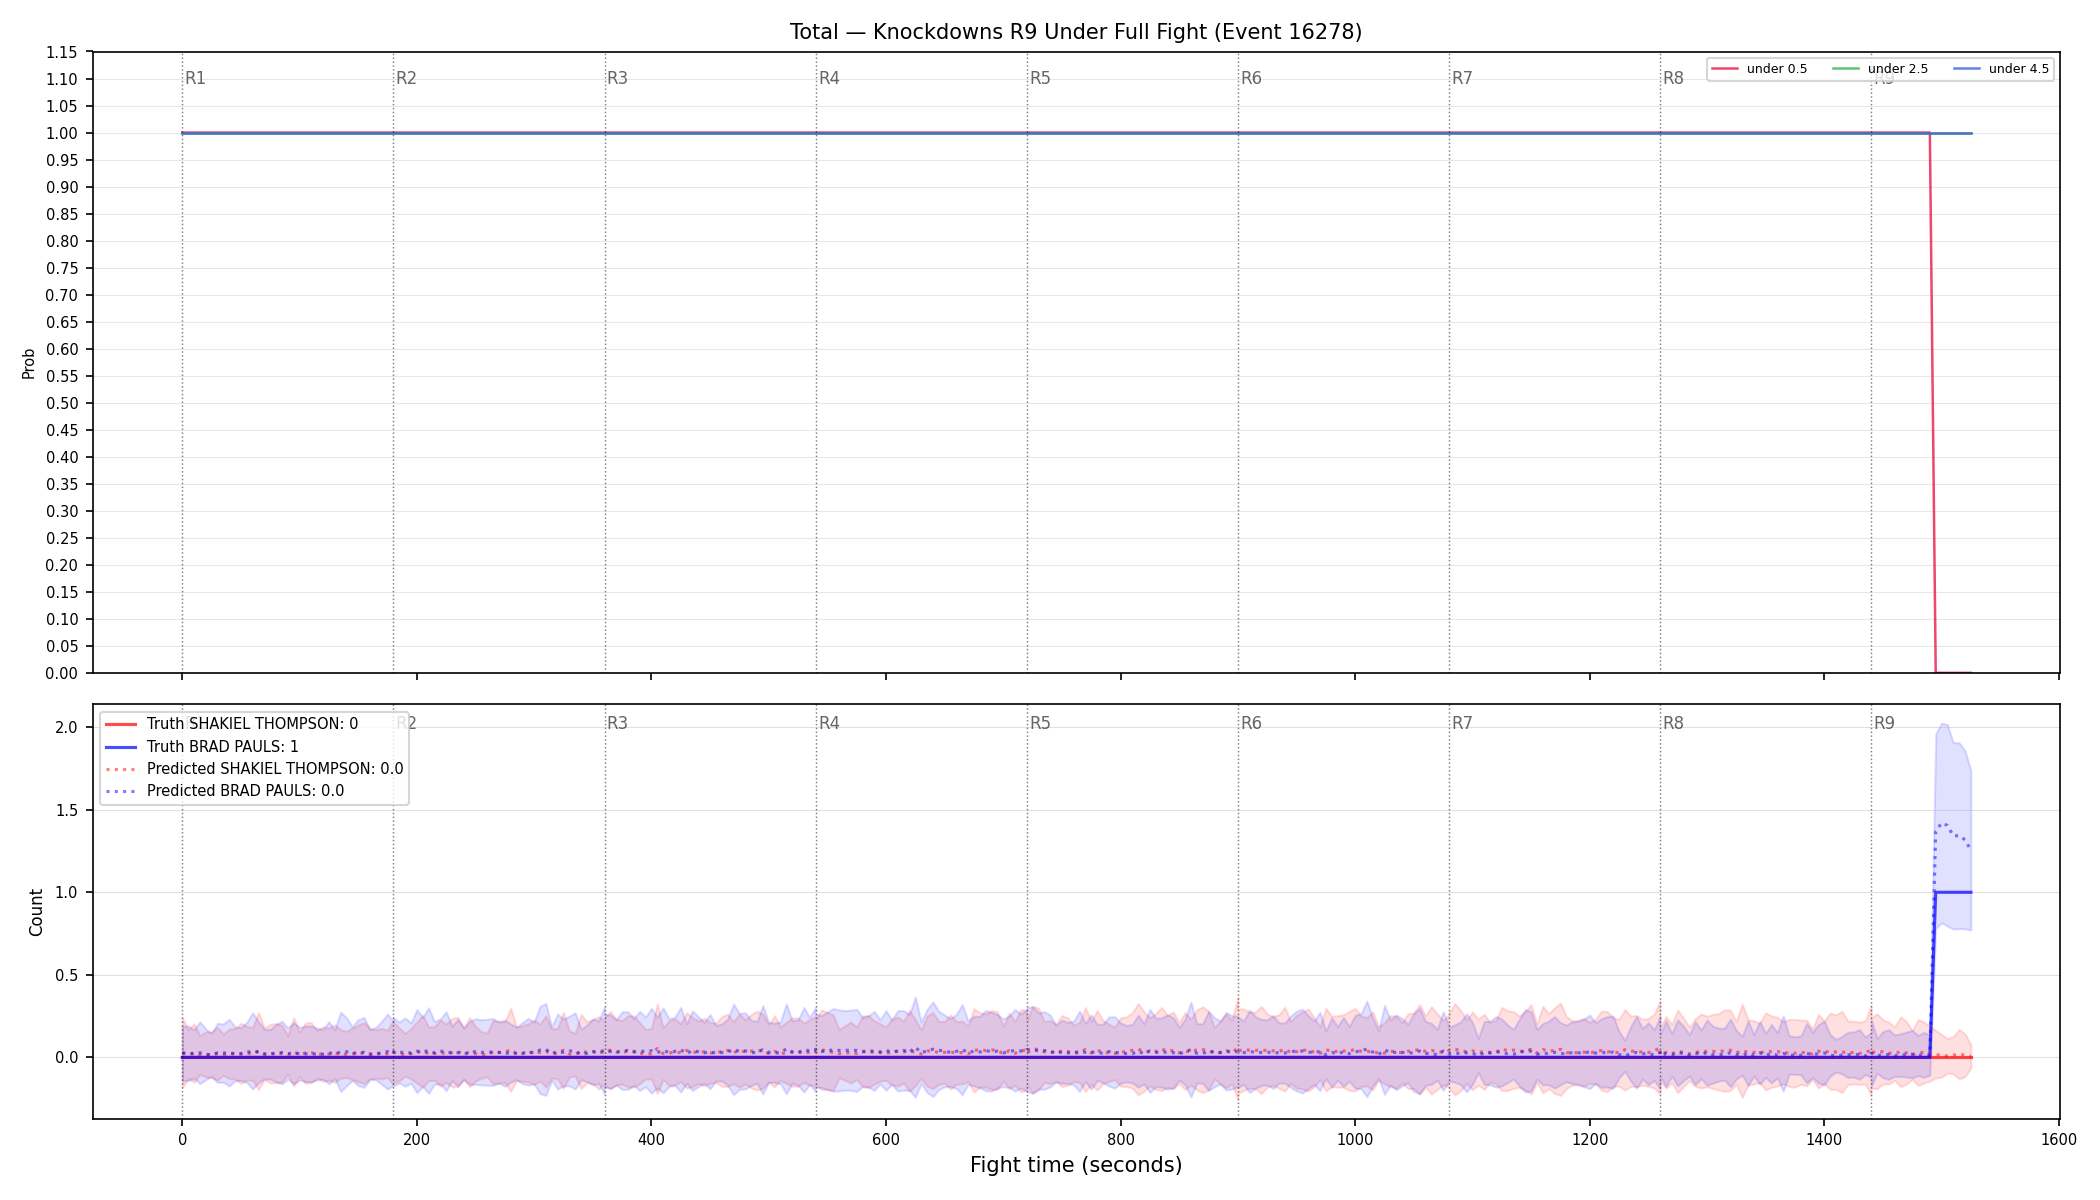
Task: Click the 'Prob' y-axis label
Action: (x=29, y=363)
